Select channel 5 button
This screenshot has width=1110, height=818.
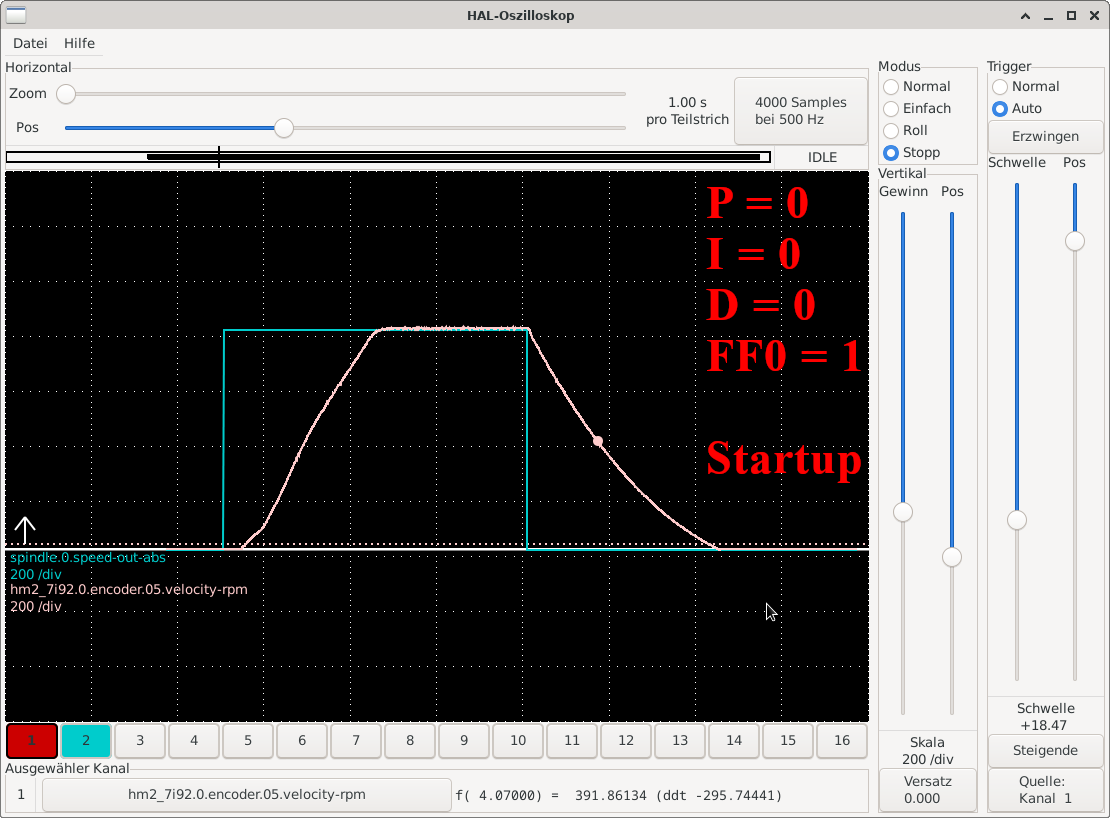click(x=248, y=740)
